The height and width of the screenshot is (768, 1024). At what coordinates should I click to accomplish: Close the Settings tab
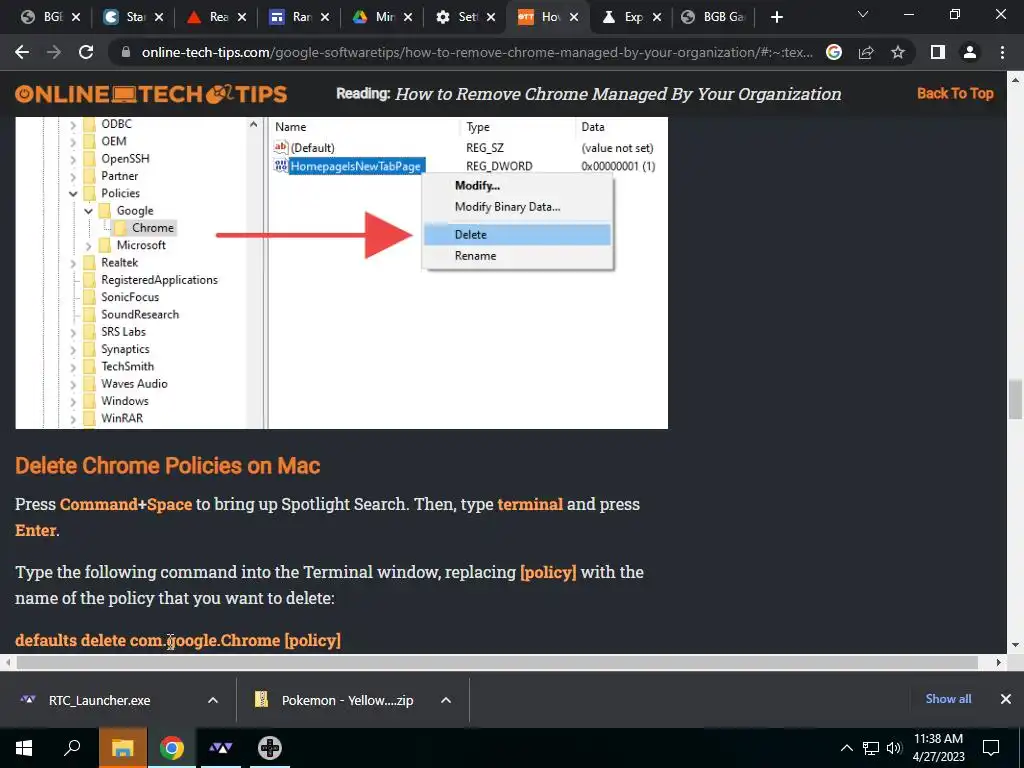(x=491, y=17)
